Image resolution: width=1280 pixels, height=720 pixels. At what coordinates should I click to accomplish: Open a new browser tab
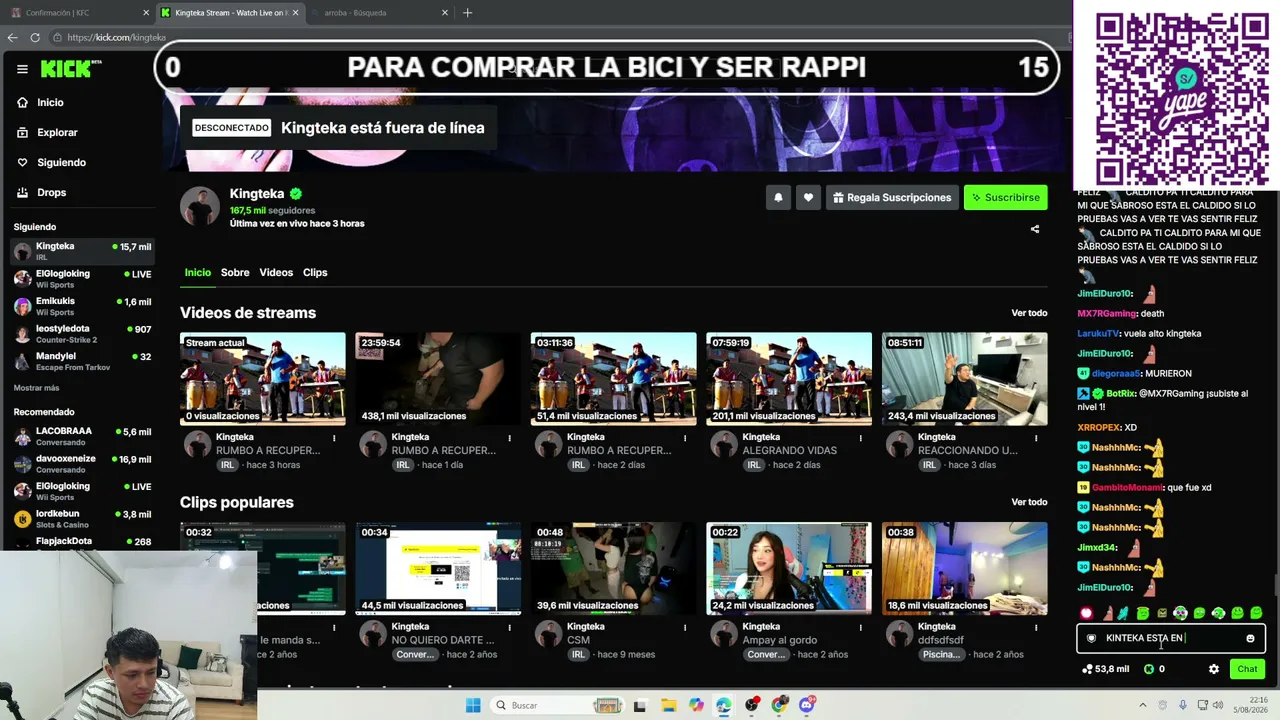[x=467, y=13]
